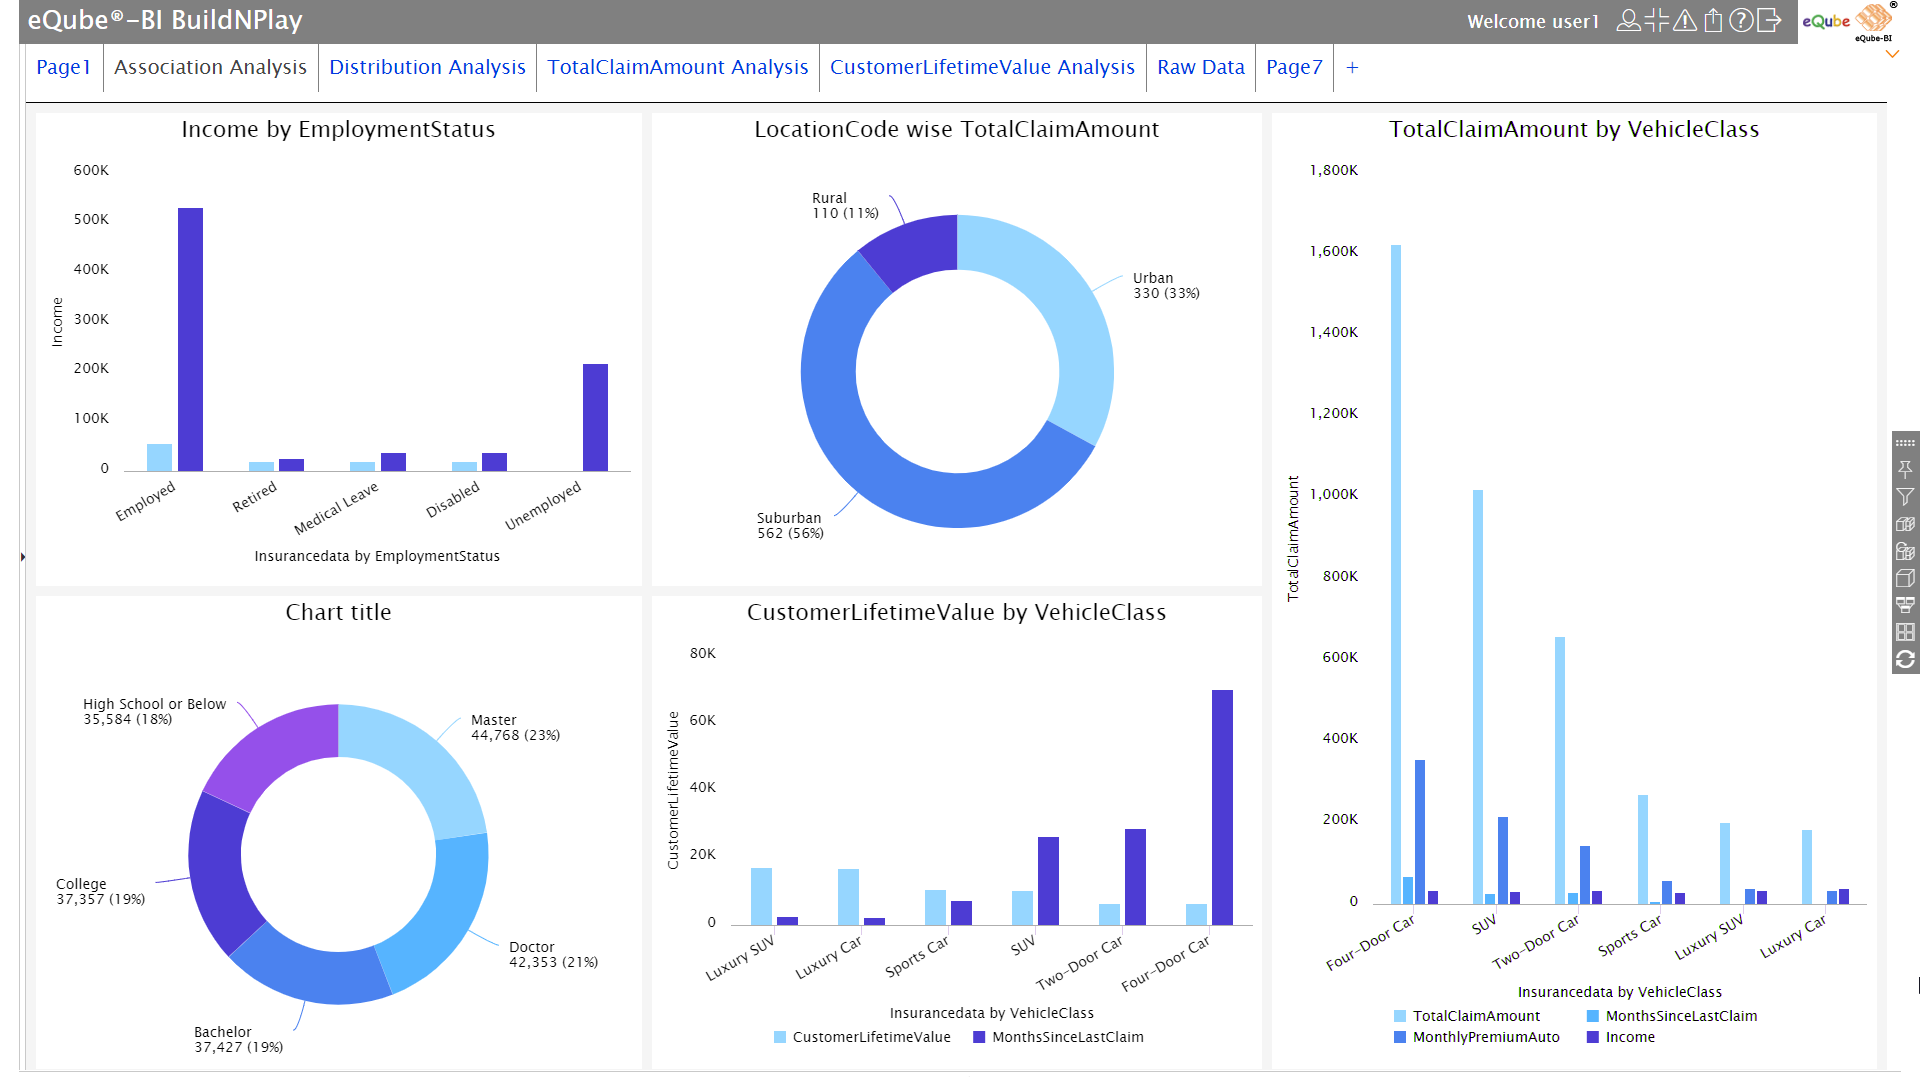Add a new page with plus button

(x=1352, y=67)
